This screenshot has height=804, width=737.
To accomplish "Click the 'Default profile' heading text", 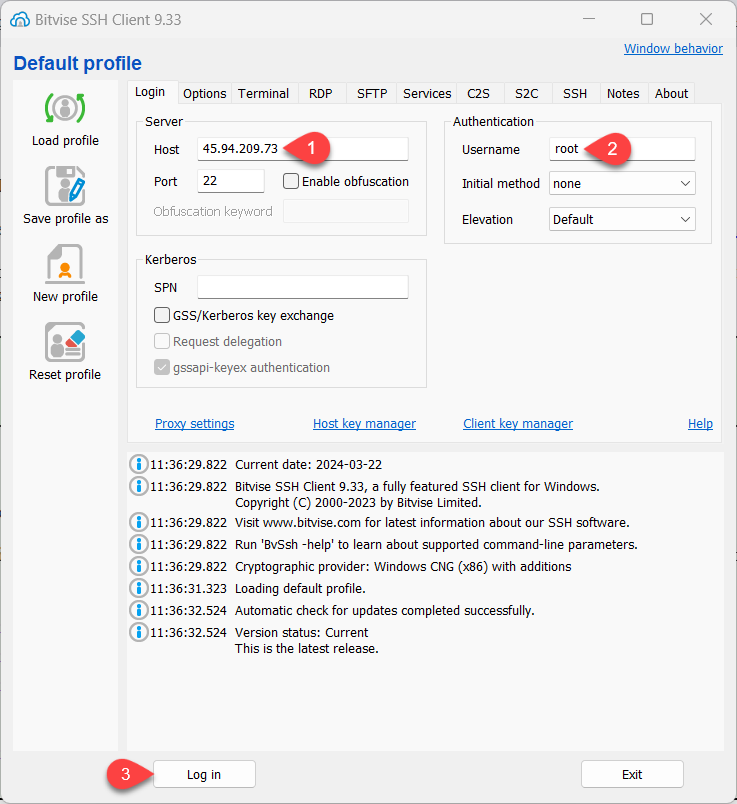I will coord(77,63).
